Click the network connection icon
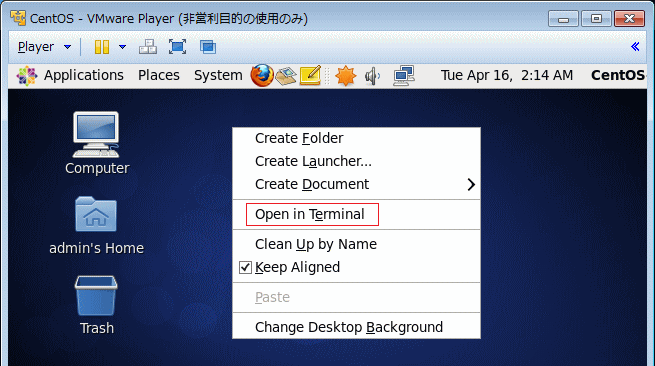This screenshot has width=655, height=366. (404, 76)
